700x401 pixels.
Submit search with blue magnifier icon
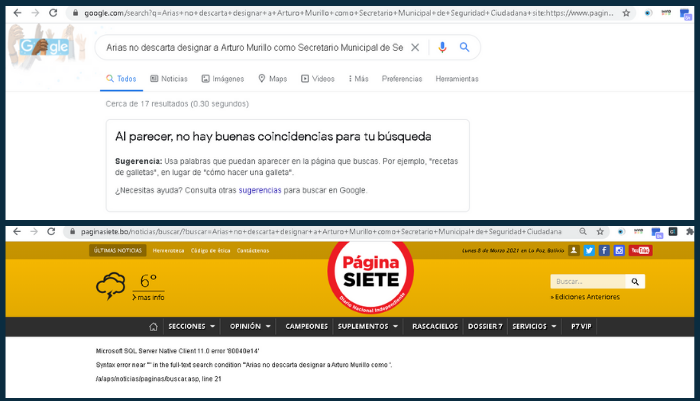464,47
